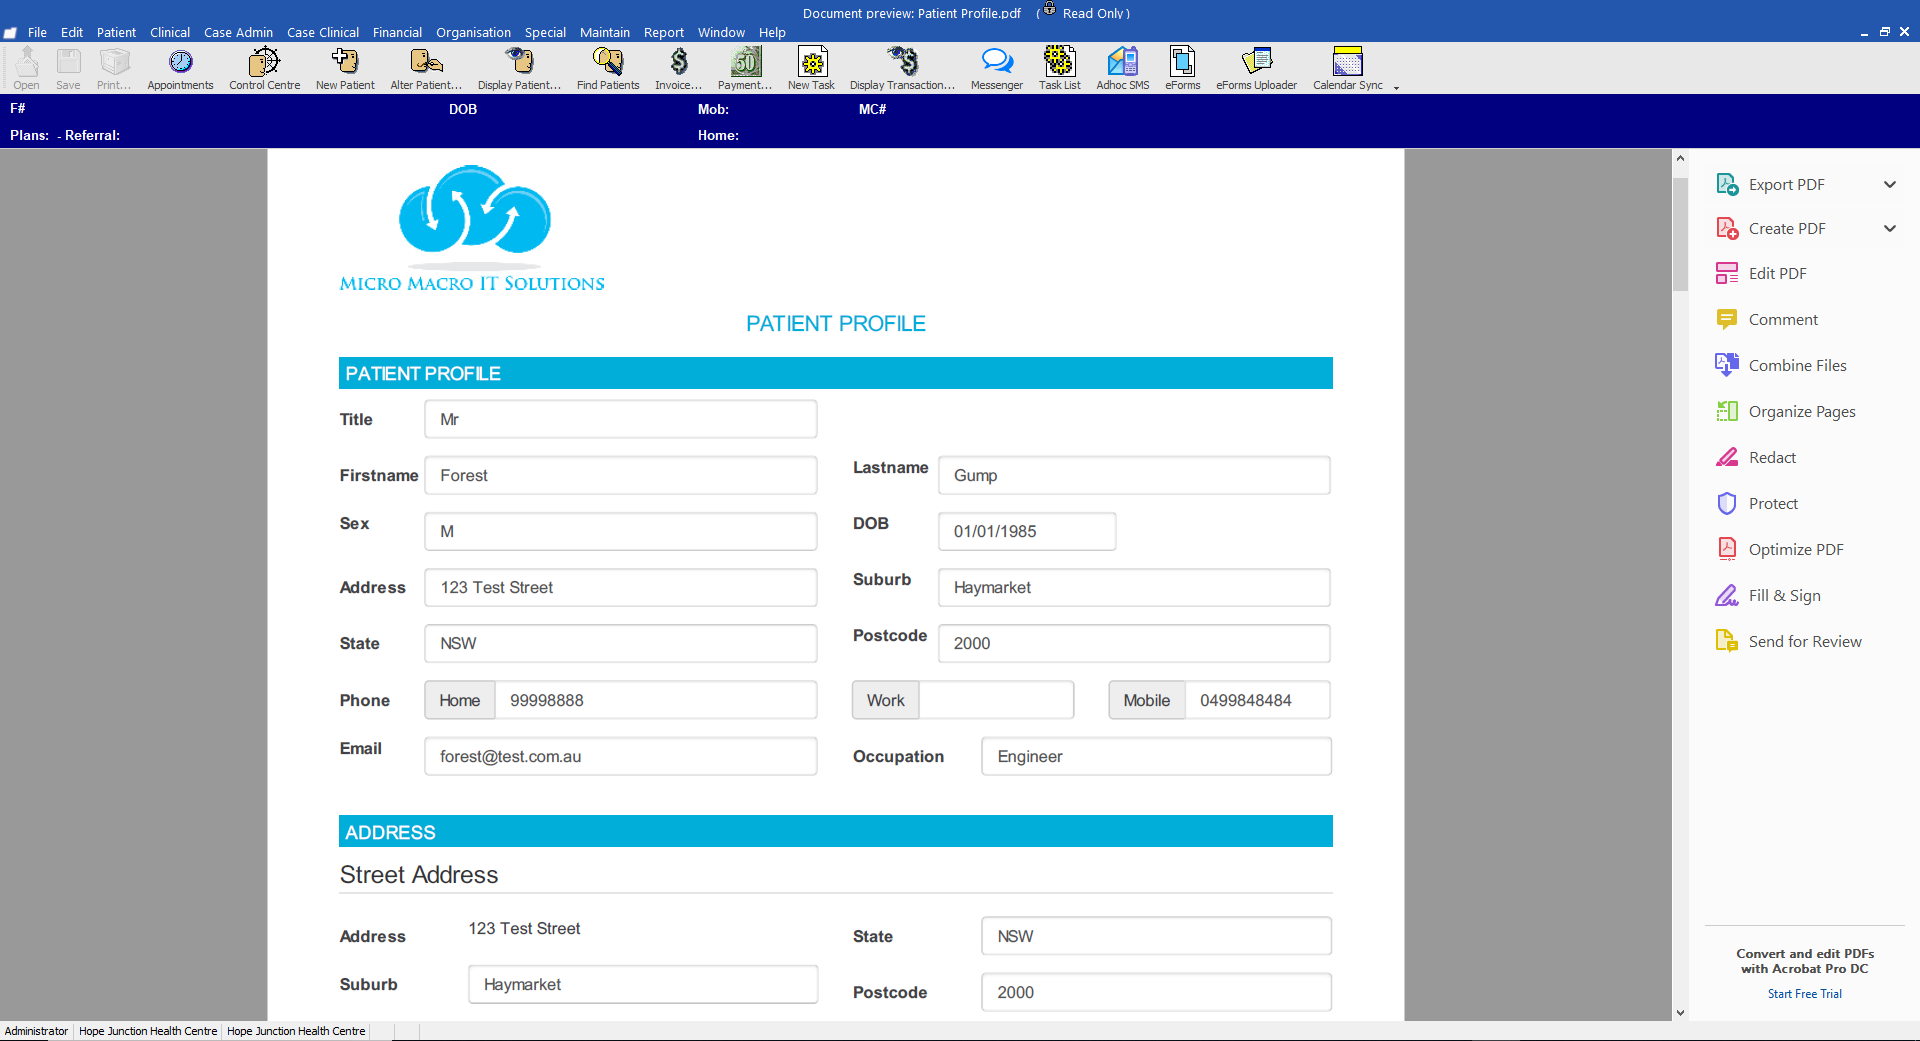Expand the Export PDF chevron
The image size is (1920, 1041).
[x=1890, y=184]
